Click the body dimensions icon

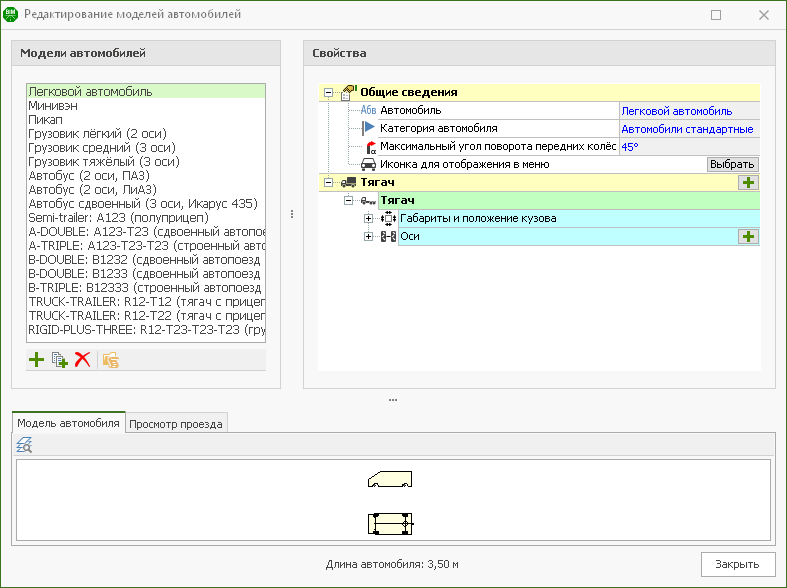388,218
